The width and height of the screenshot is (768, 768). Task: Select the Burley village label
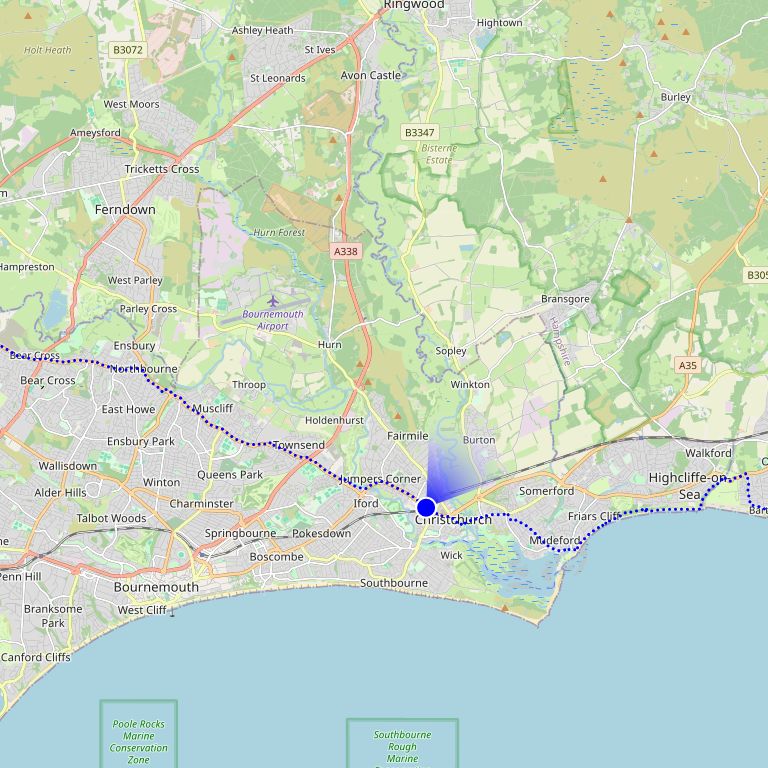[675, 97]
